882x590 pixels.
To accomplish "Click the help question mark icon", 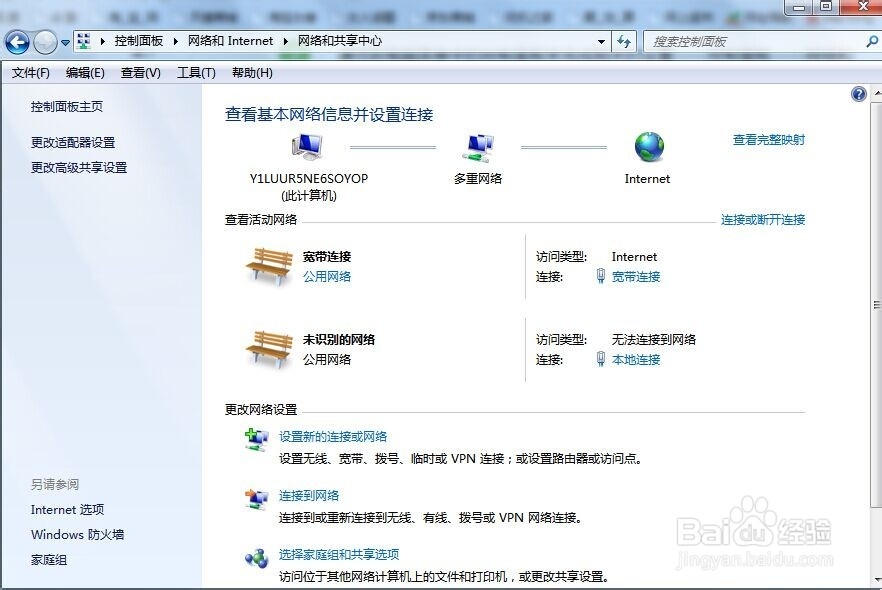I will (858, 93).
